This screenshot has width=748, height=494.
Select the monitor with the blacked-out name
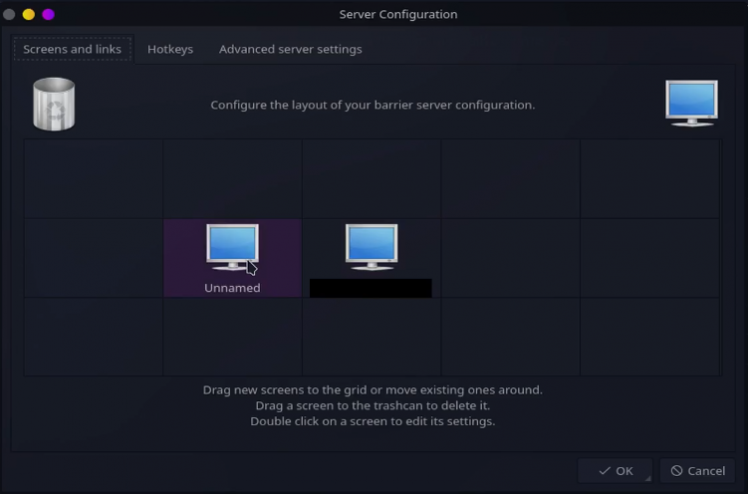[x=371, y=247]
